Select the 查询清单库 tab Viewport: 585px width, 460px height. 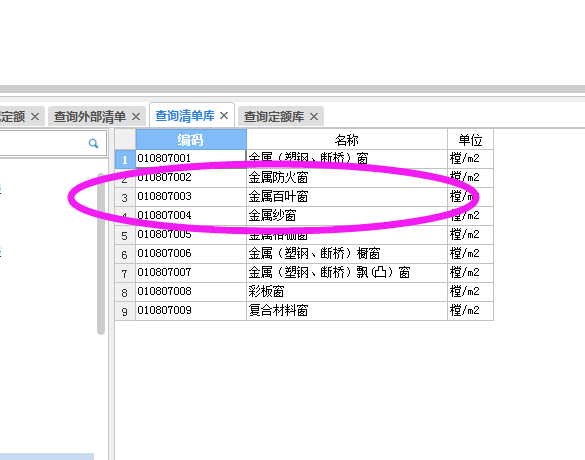point(185,116)
